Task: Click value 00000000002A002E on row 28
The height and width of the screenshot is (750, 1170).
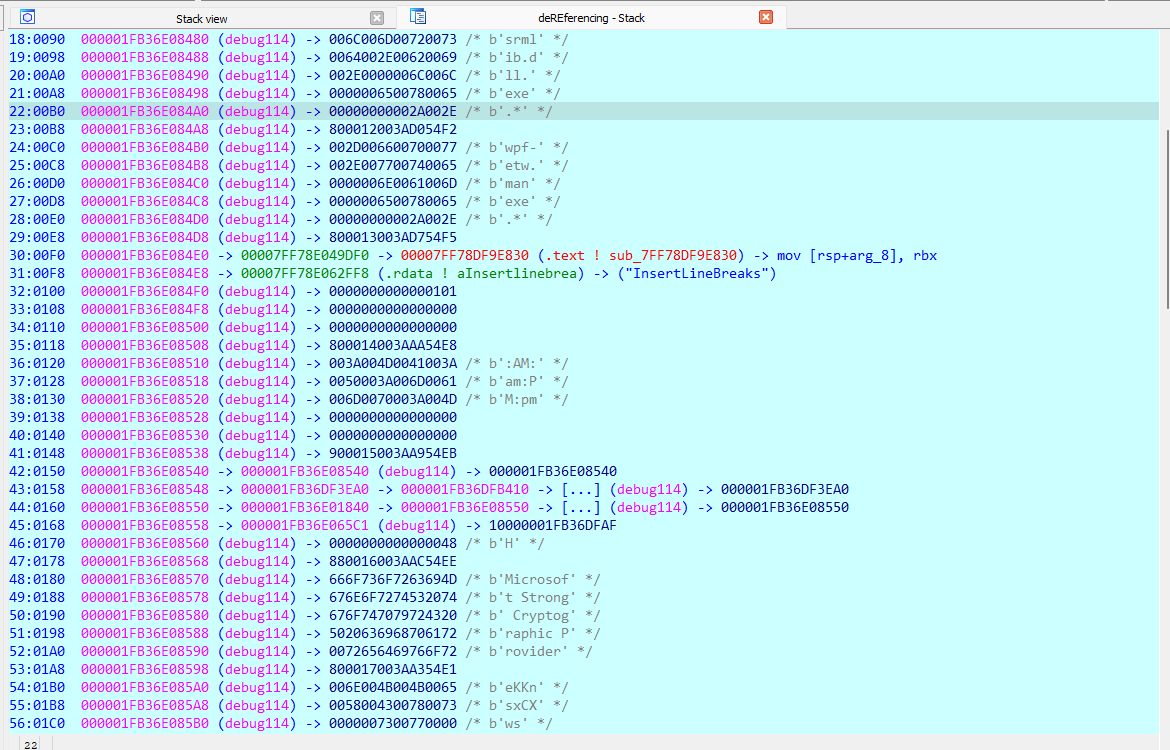Action: click(x=392, y=219)
